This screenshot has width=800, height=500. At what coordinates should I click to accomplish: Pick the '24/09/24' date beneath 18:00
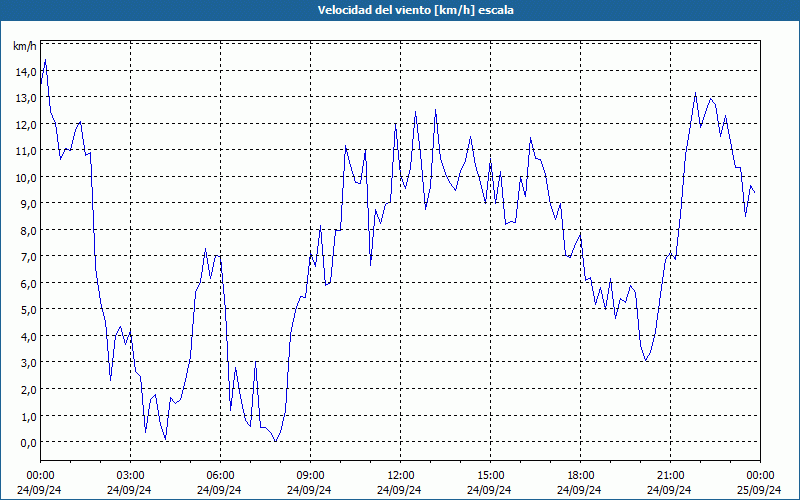580,490
